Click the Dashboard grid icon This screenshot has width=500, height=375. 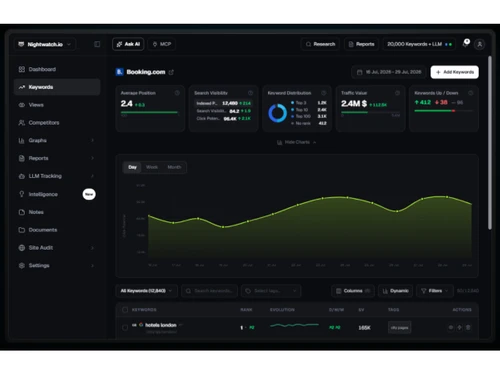click(x=22, y=69)
